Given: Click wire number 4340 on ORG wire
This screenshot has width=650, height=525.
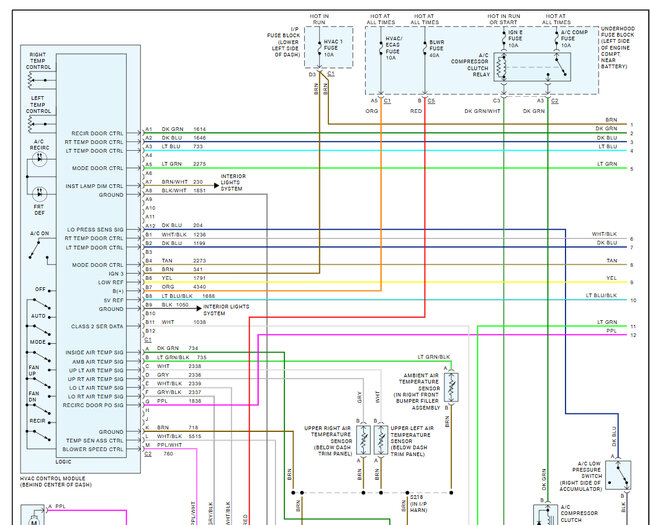Looking at the screenshot, I should (x=200, y=287).
